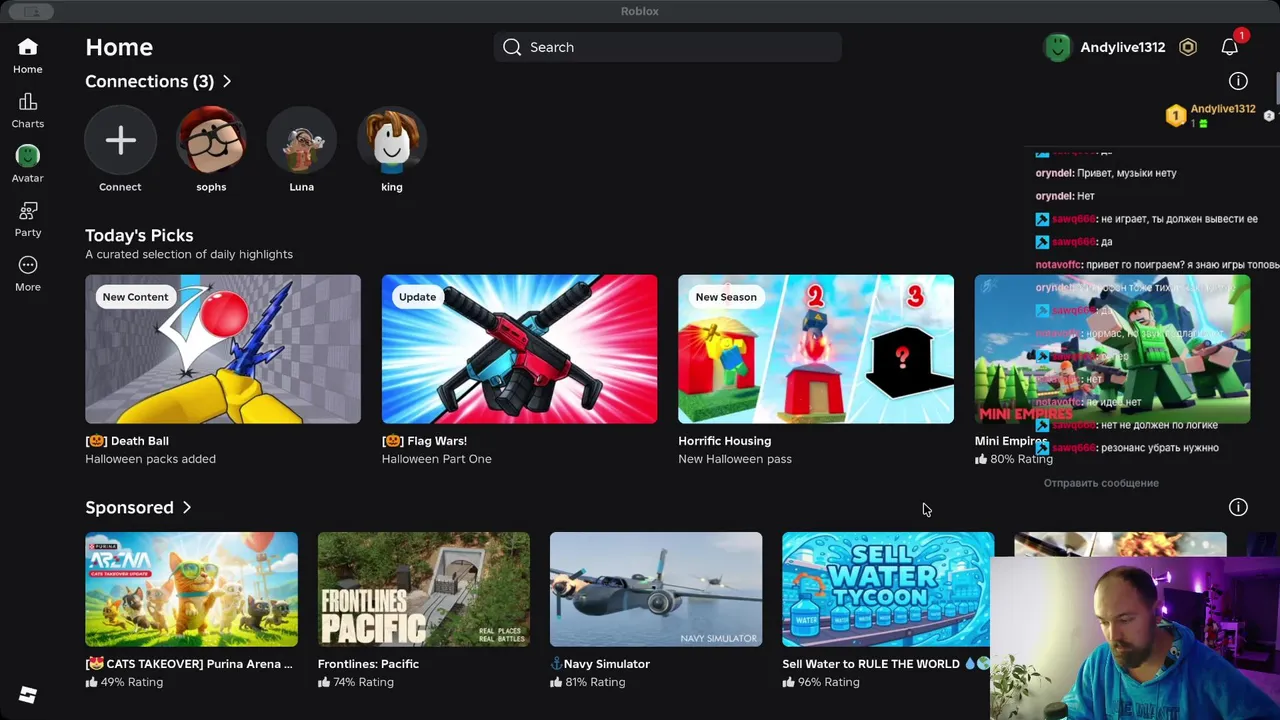Open the Home sidebar icon

[28, 47]
